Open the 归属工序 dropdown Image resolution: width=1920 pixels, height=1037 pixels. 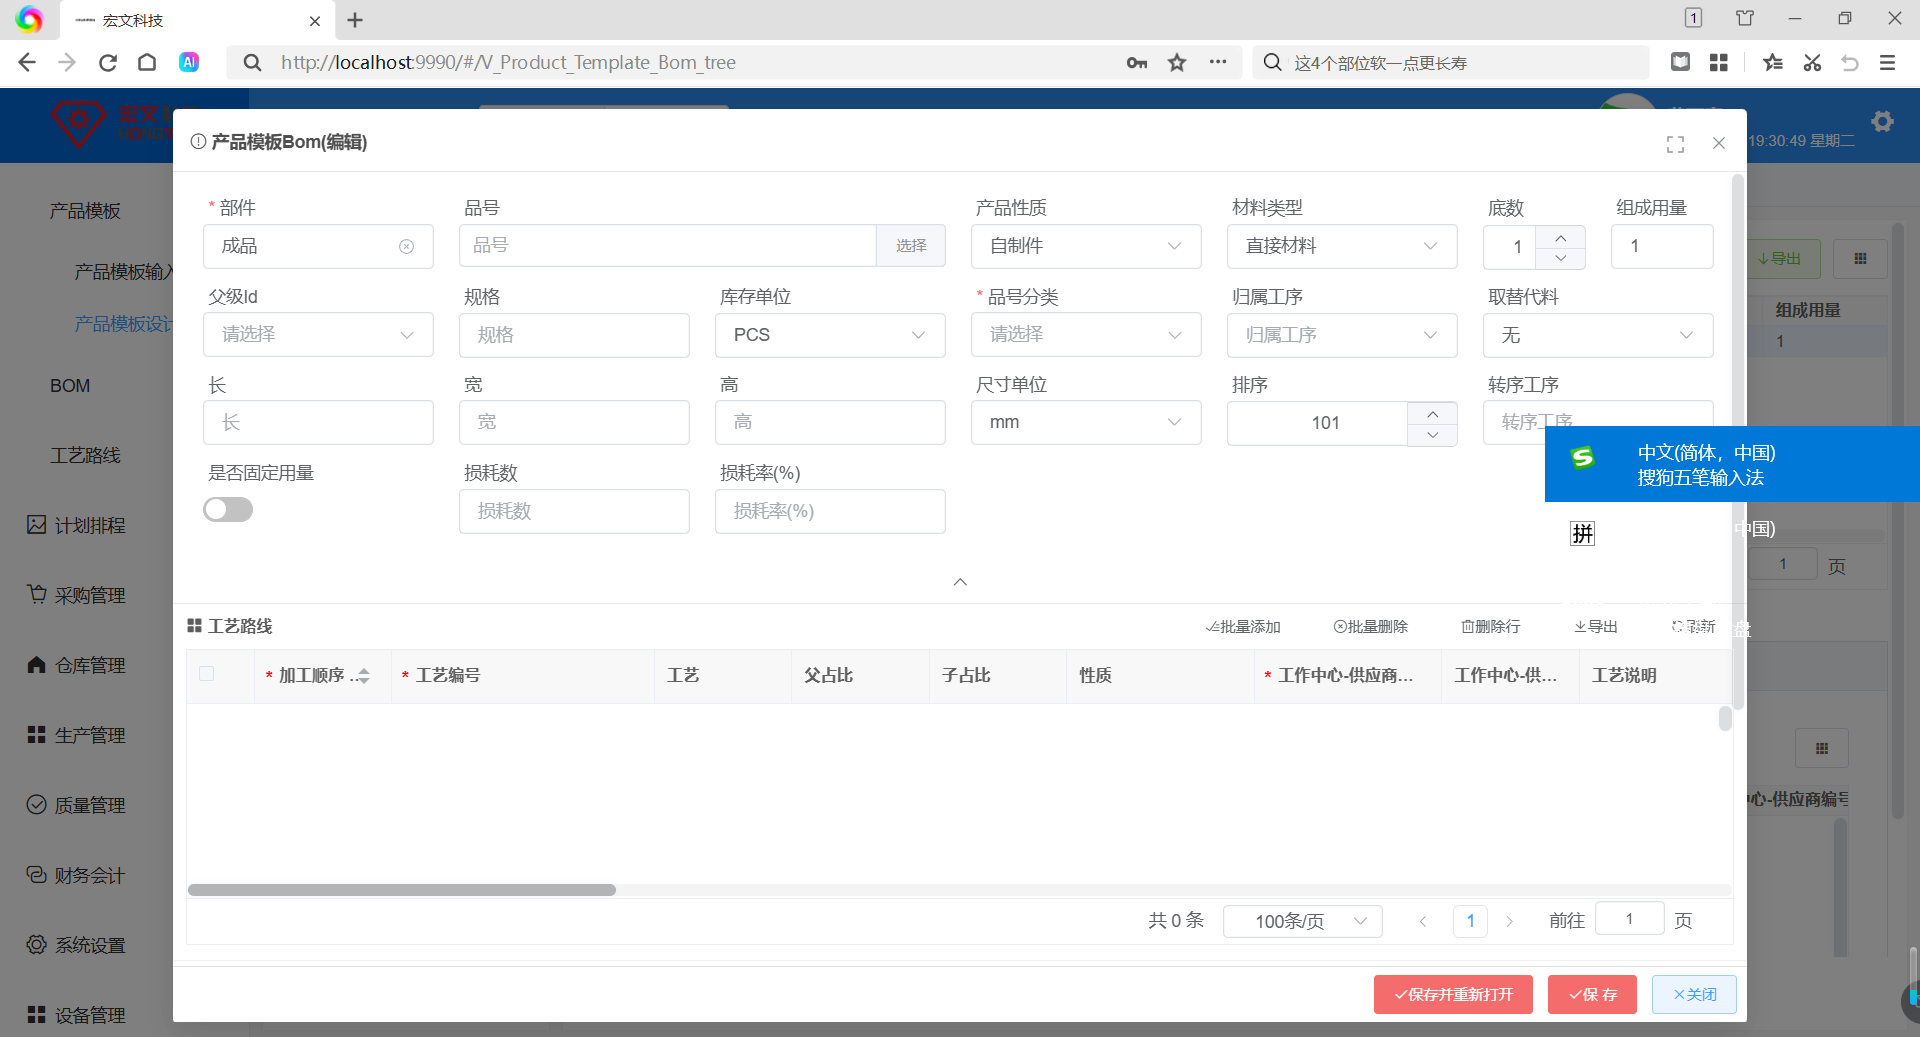[x=1342, y=335]
